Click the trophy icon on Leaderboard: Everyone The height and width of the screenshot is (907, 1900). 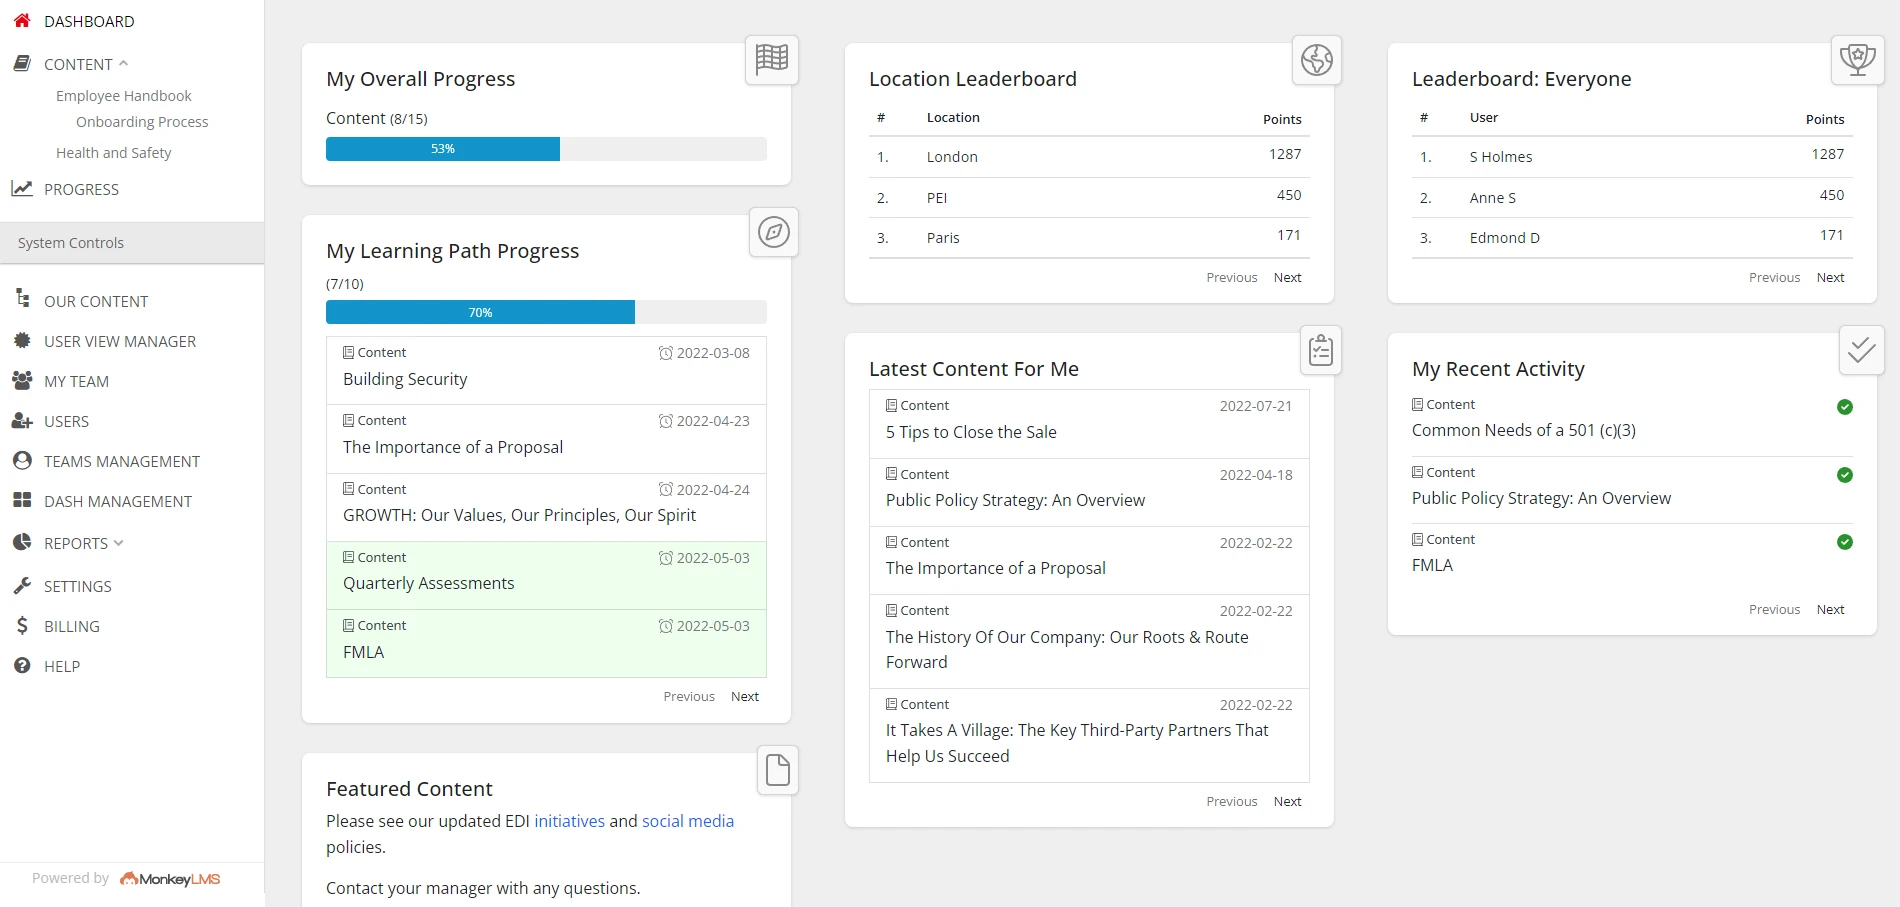1857,60
